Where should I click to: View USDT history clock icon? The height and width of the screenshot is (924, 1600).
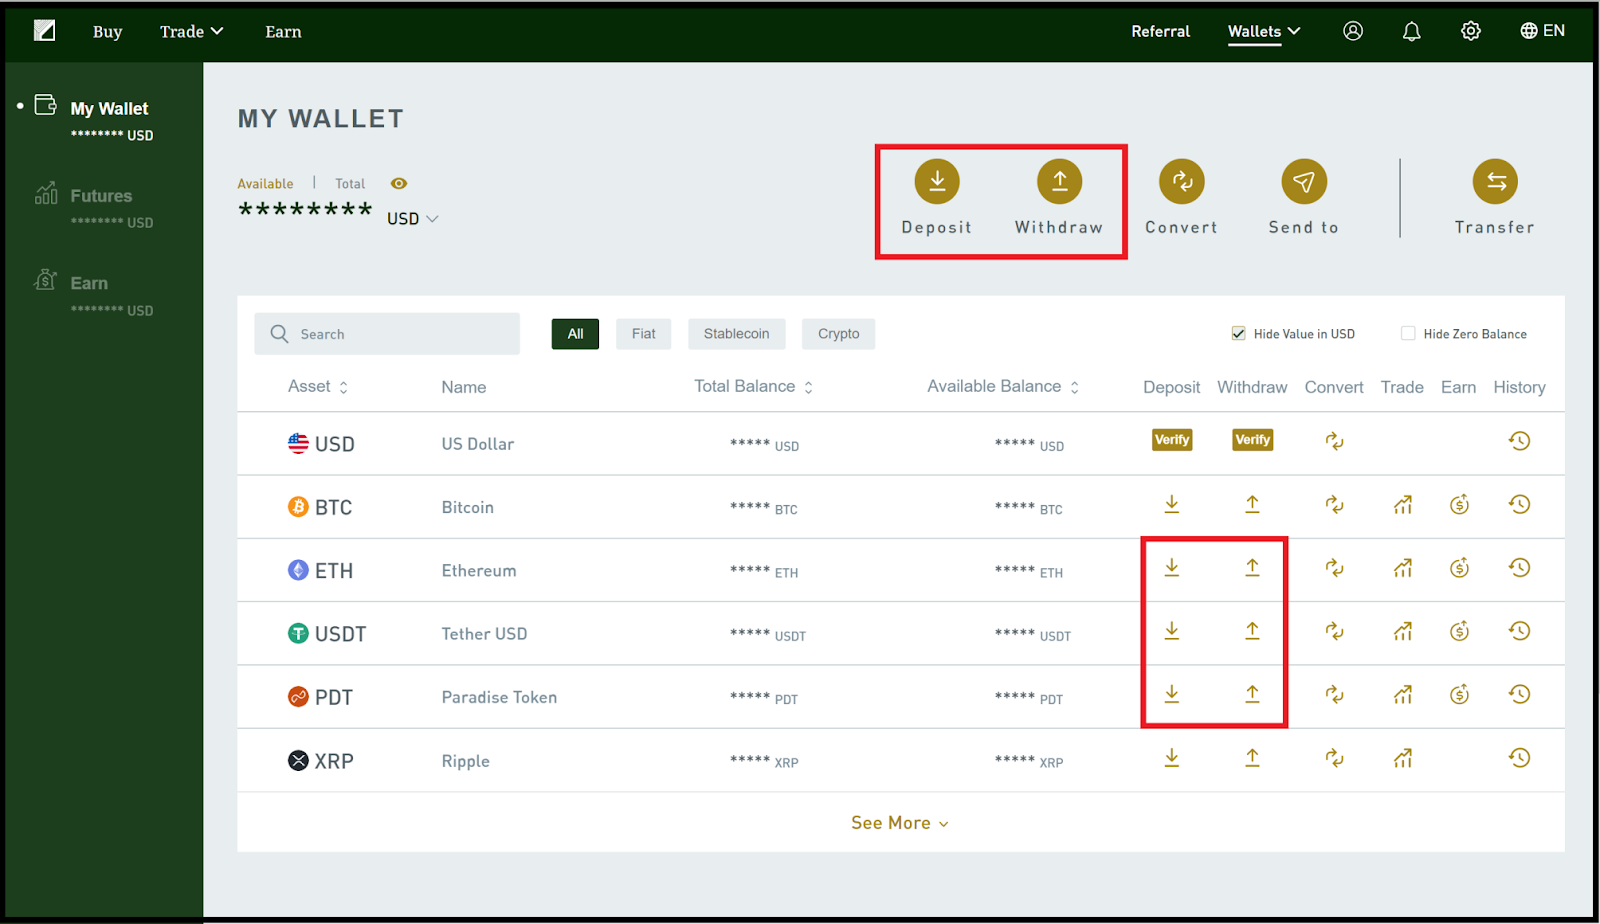pyautogui.click(x=1519, y=631)
